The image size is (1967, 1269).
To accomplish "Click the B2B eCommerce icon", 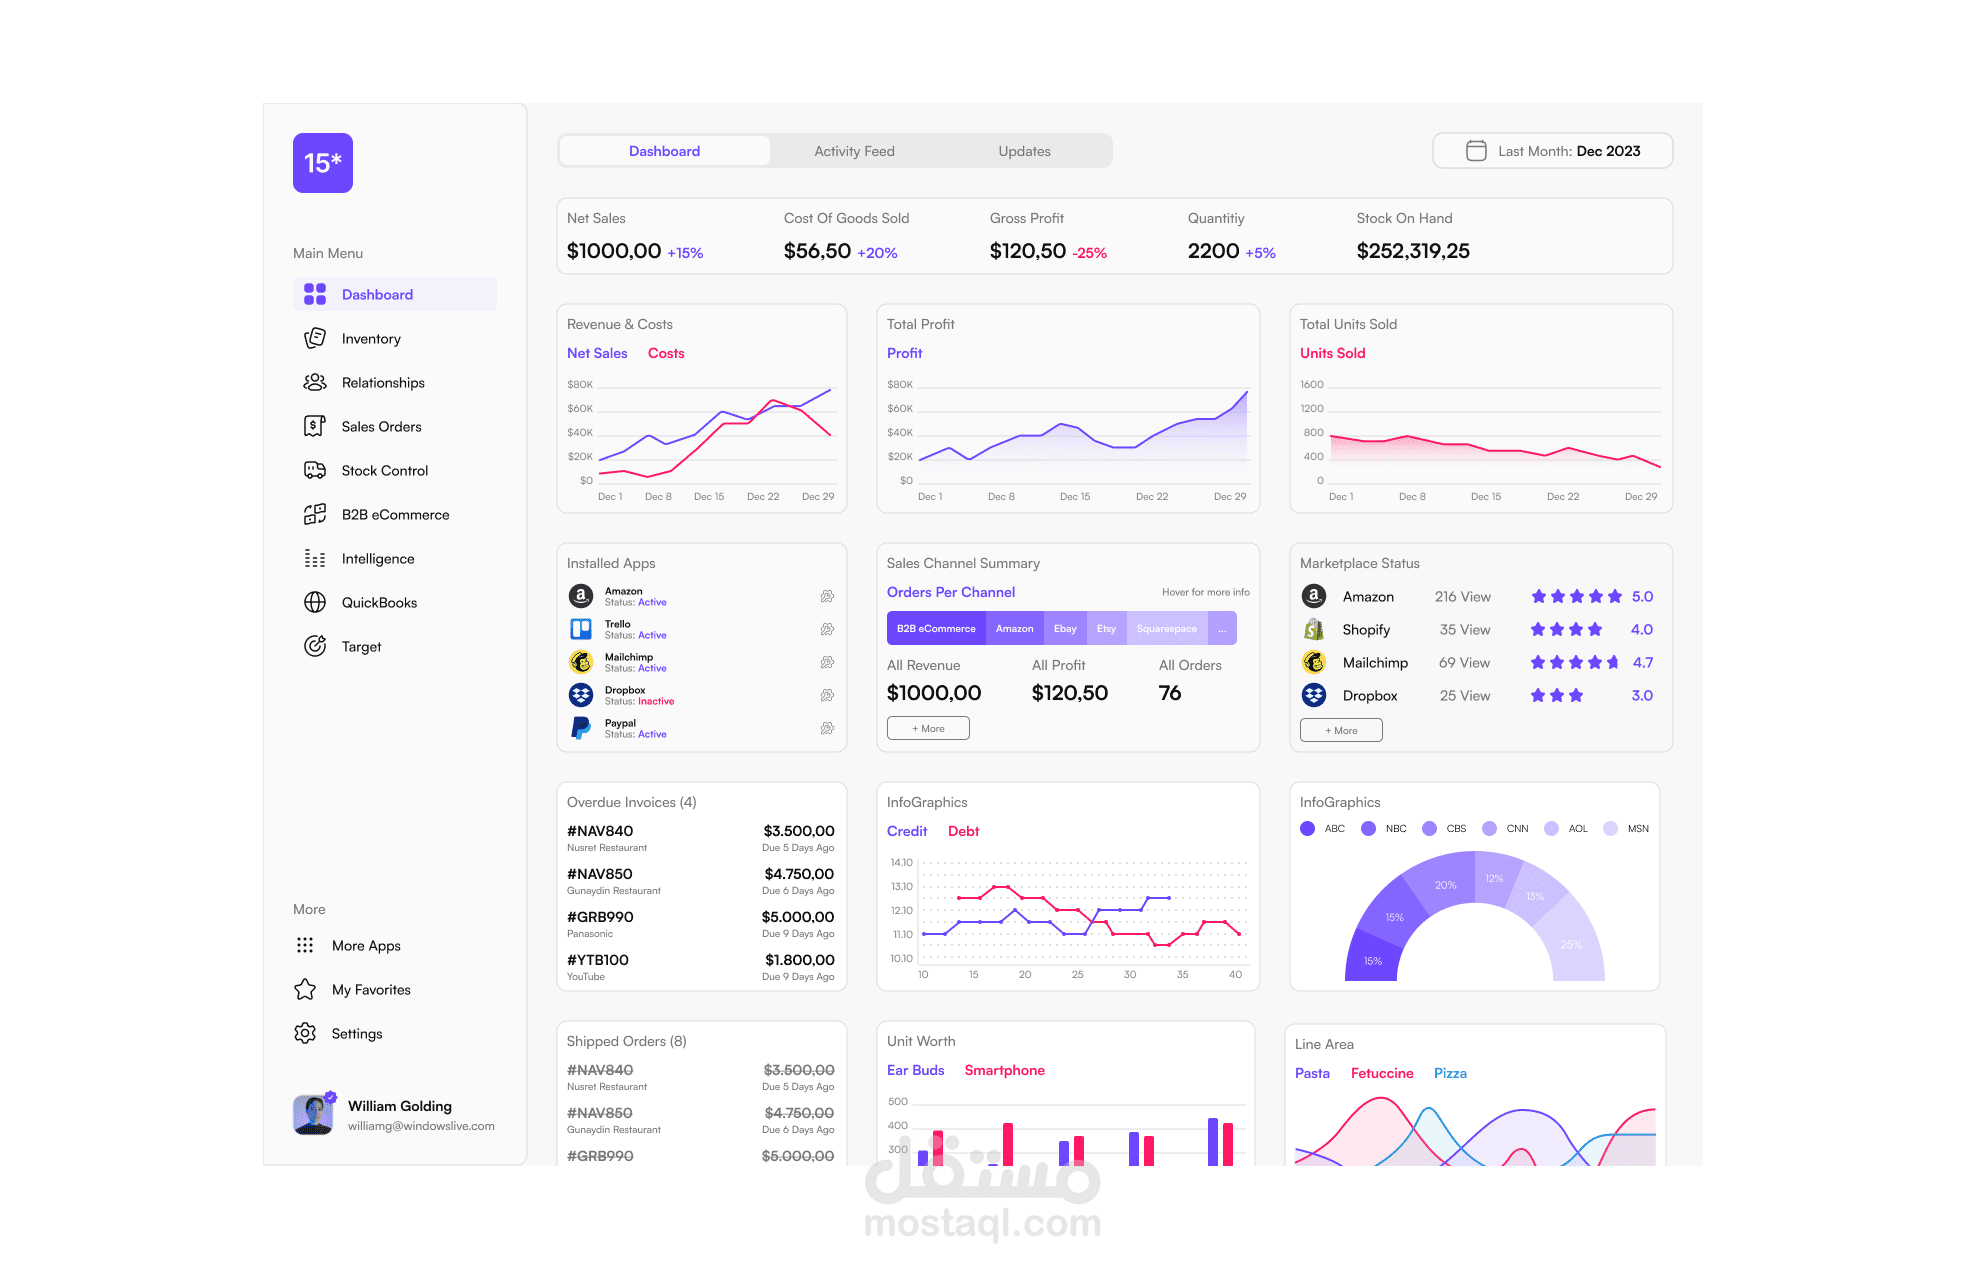I will click(315, 514).
